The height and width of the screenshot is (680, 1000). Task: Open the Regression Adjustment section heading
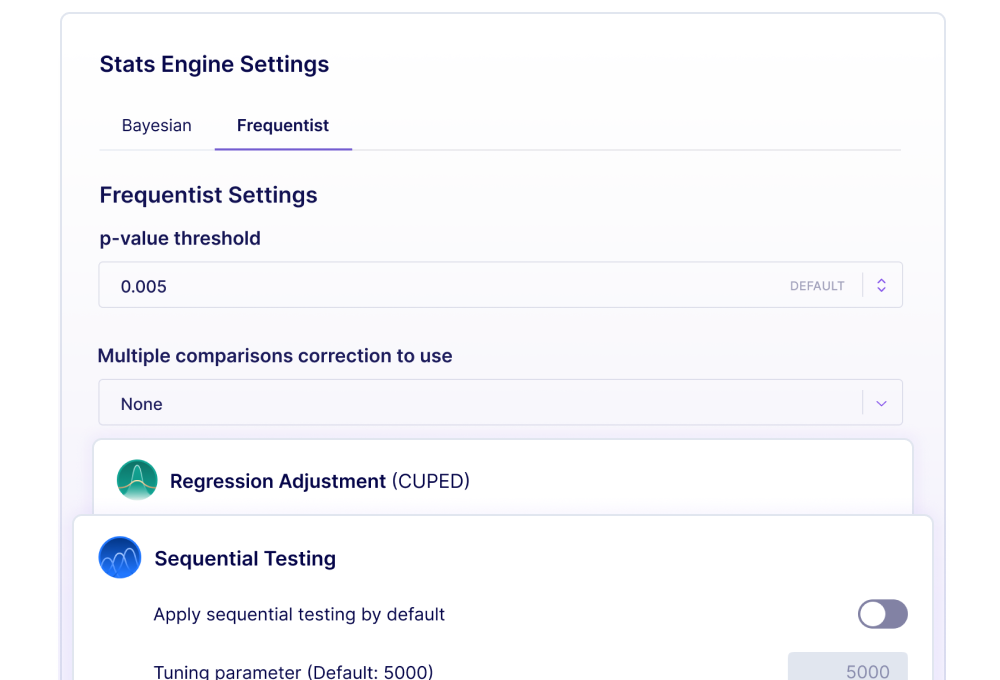coord(278,481)
